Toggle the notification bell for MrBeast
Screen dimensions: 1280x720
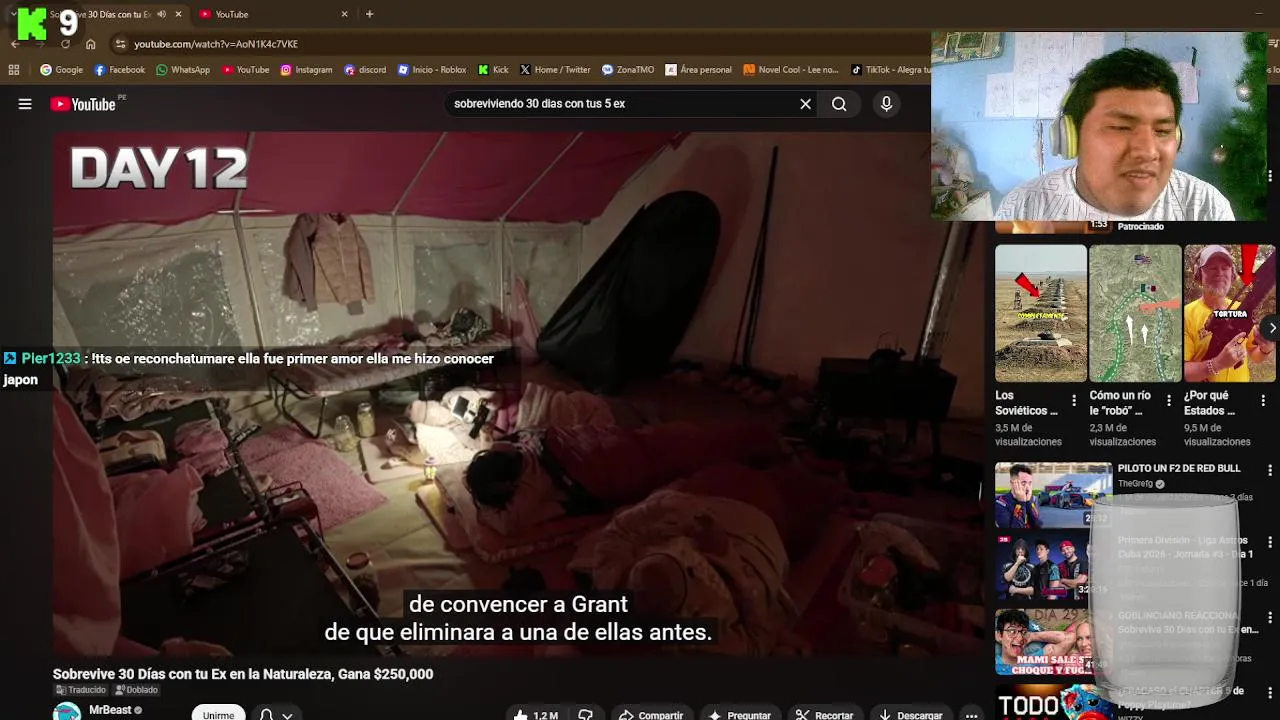coord(266,715)
